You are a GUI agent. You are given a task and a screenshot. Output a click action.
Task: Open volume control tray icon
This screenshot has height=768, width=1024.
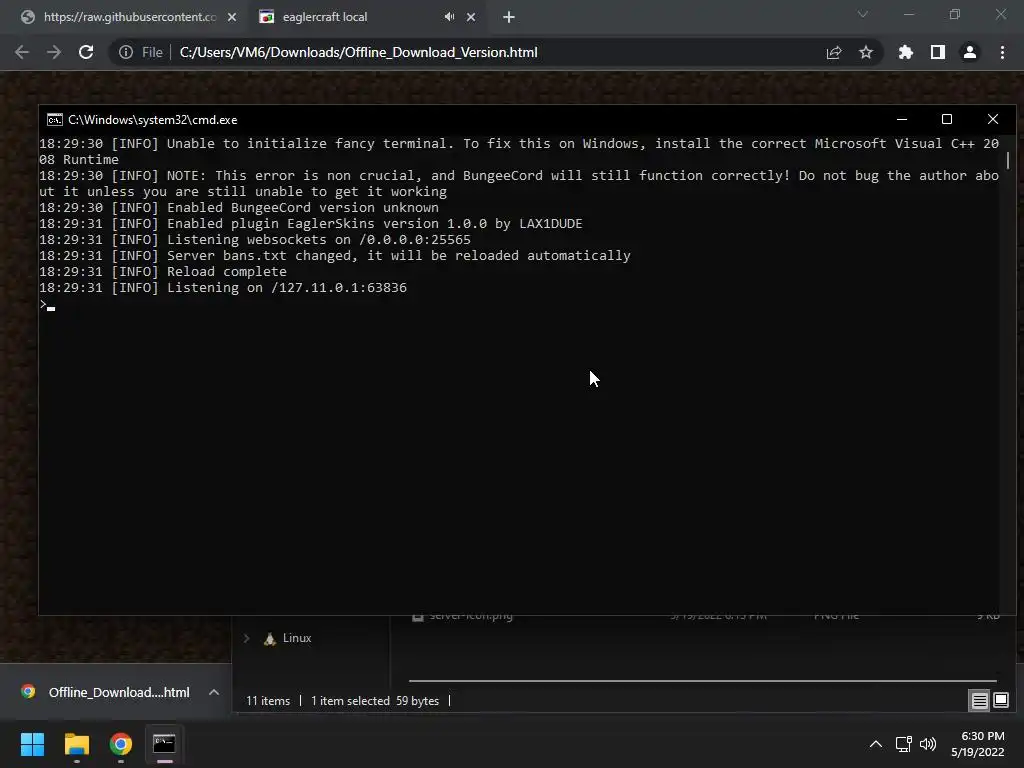point(927,744)
